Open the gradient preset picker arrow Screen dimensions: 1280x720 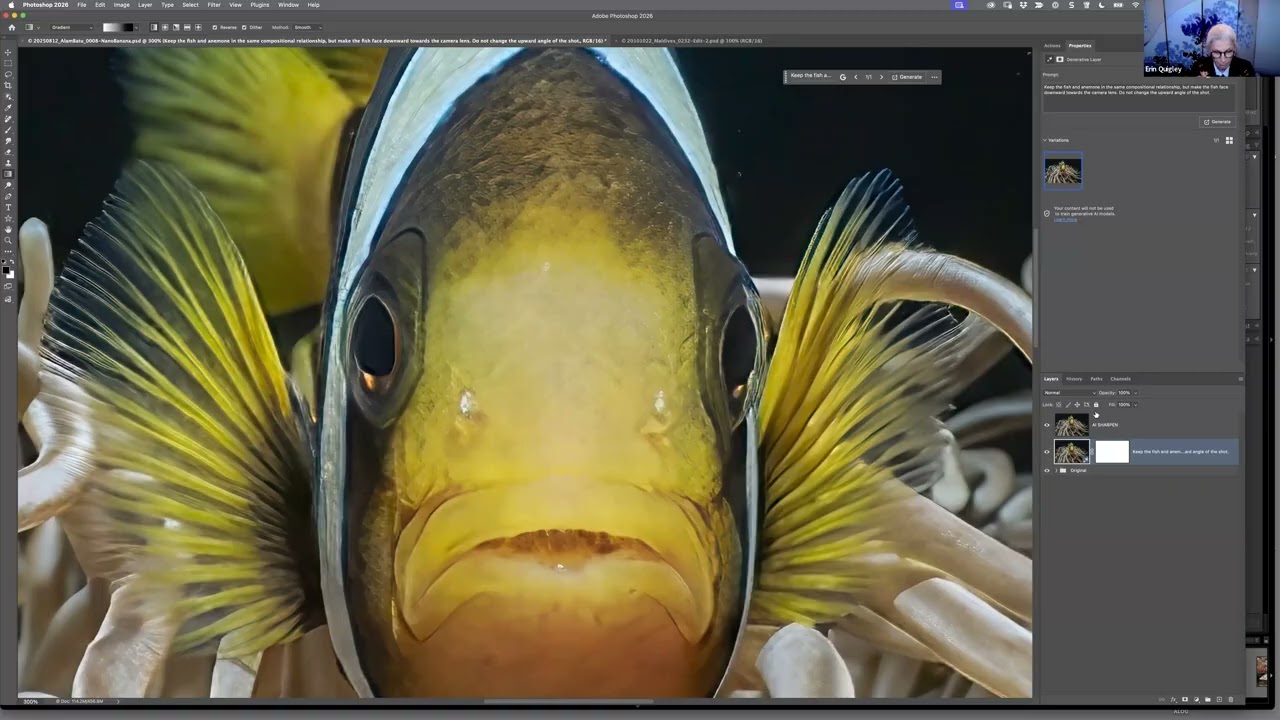[136, 28]
